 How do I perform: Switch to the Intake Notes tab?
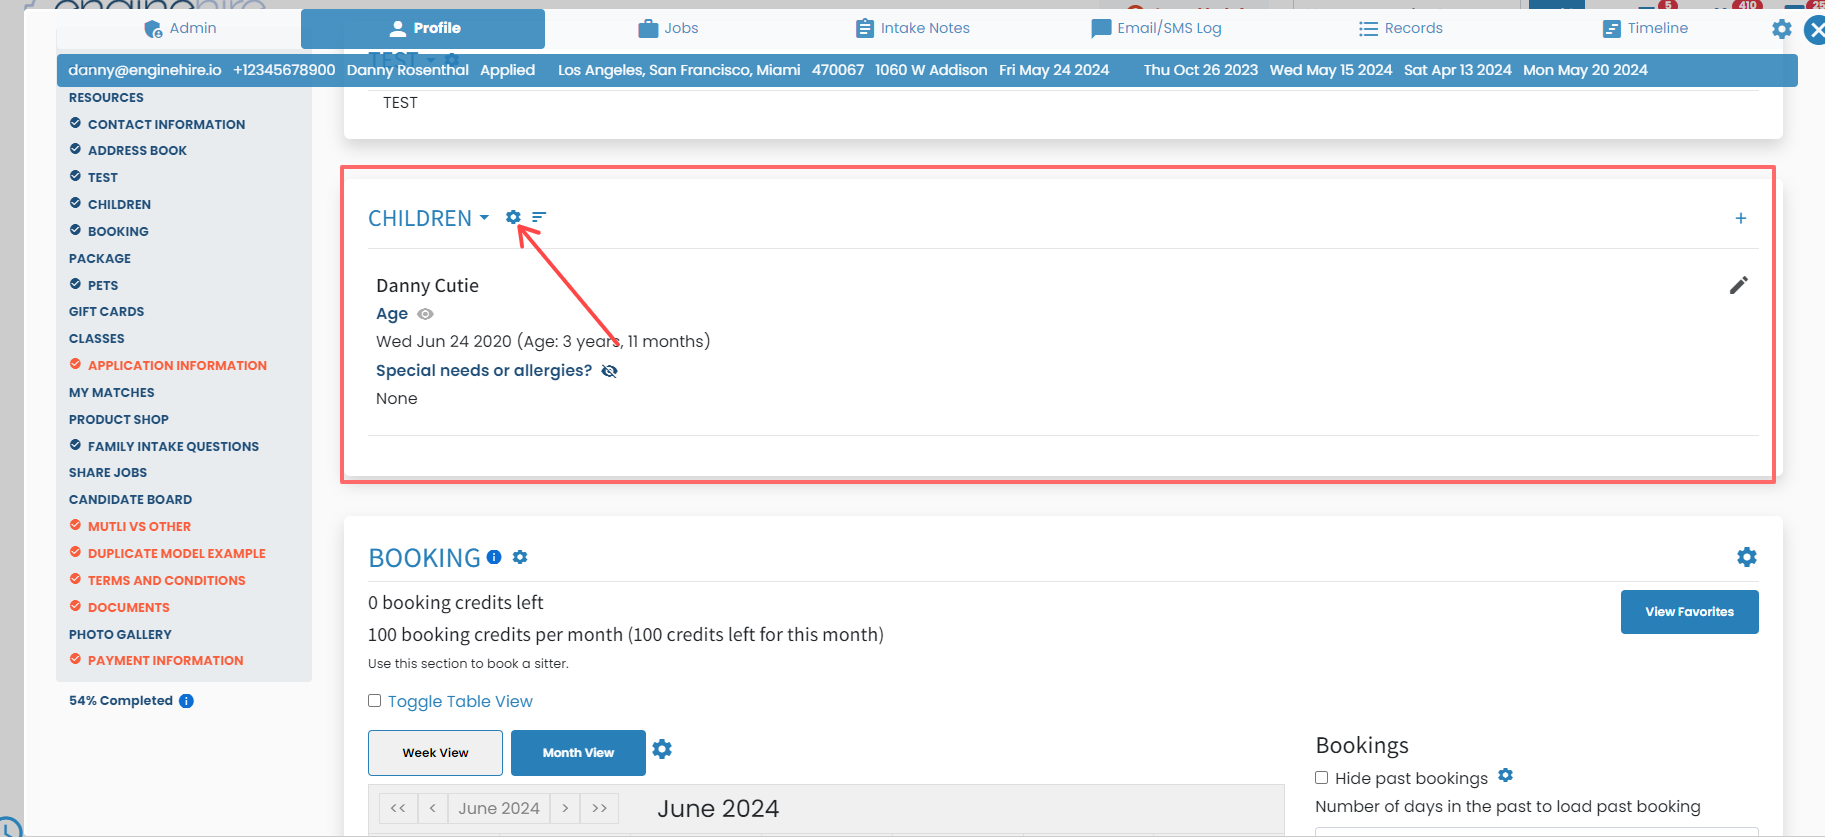912,28
